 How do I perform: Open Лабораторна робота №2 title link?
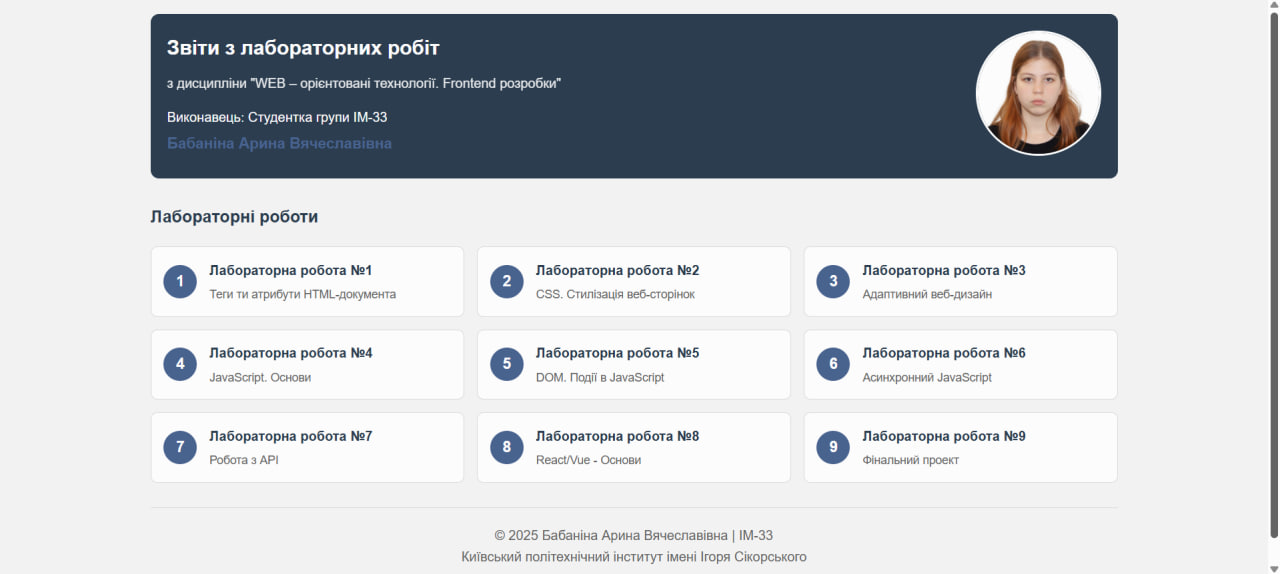617,271
